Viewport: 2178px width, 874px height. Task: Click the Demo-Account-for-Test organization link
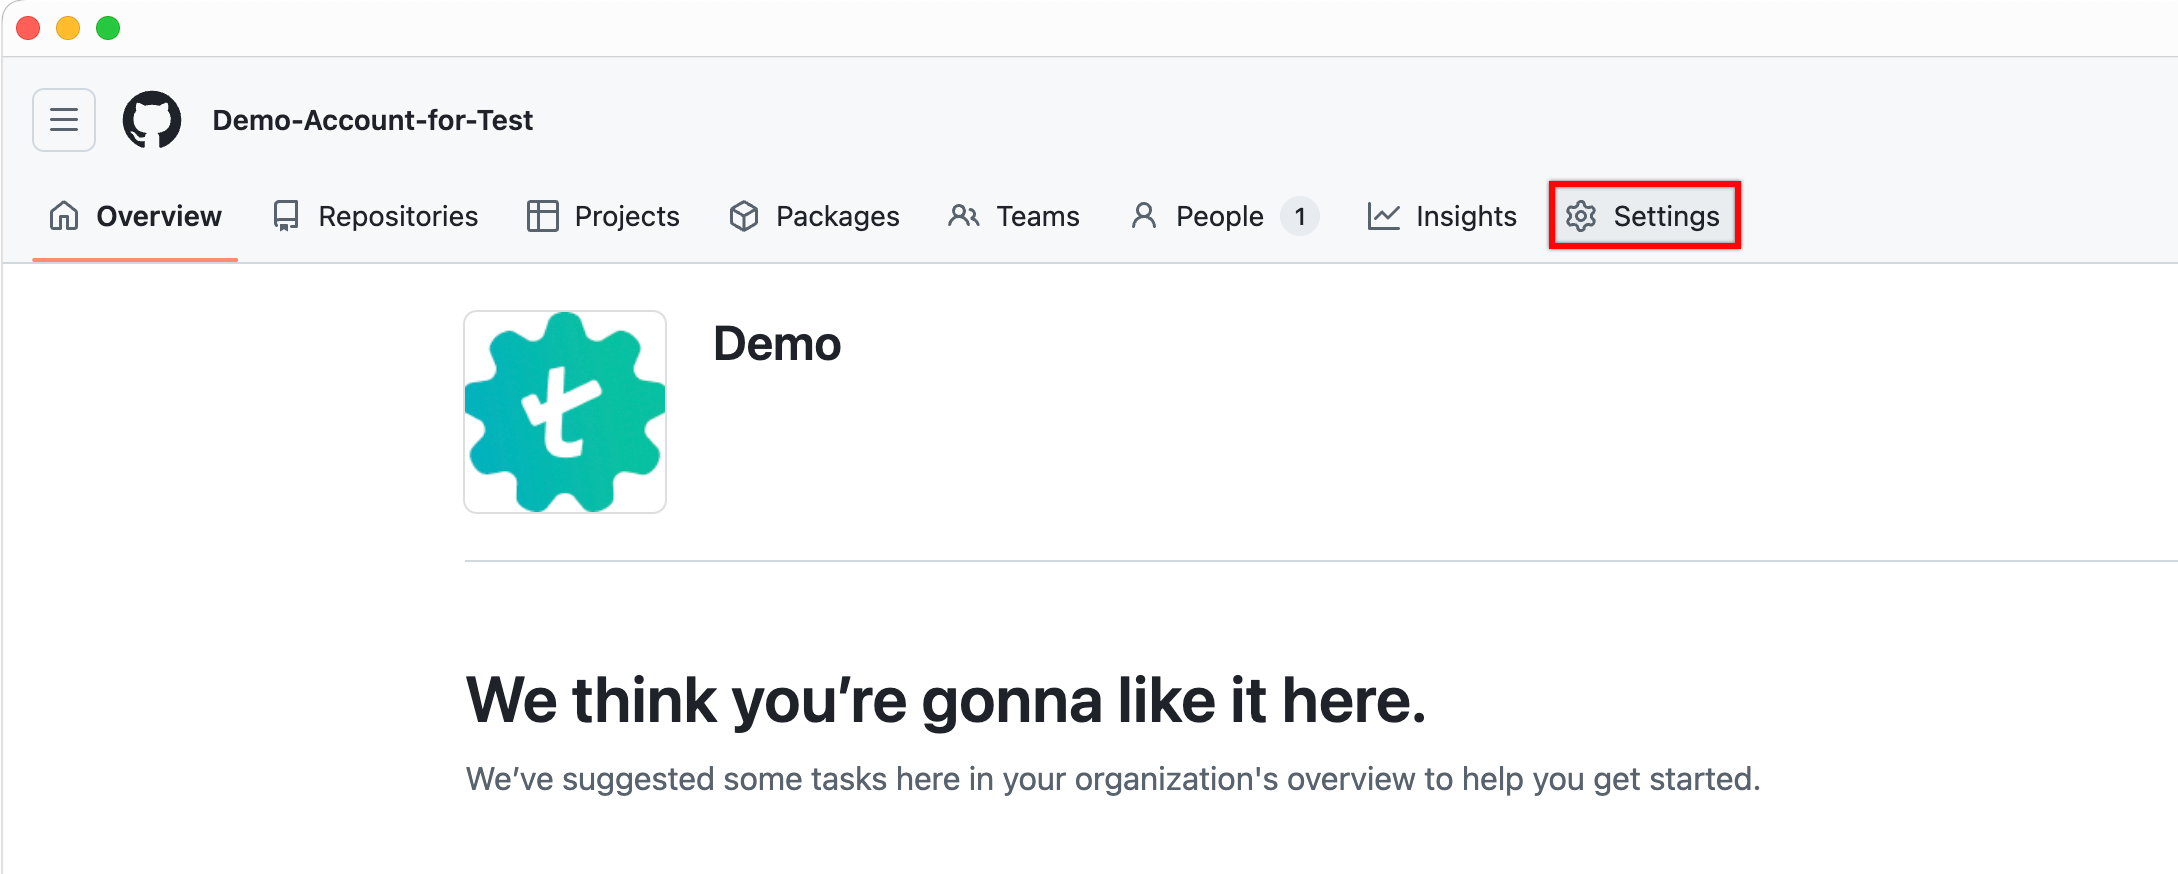click(x=373, y=120)
